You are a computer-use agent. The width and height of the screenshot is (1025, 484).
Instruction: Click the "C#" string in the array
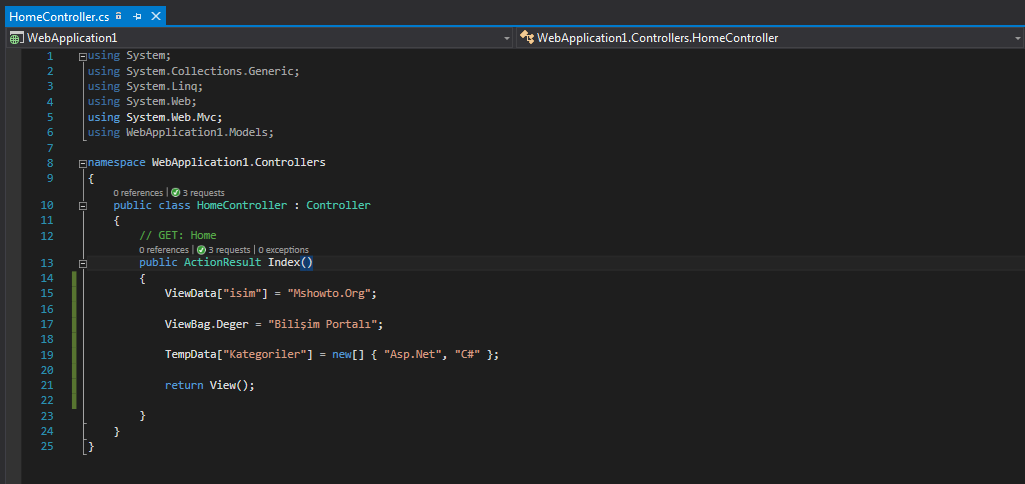(x=467, y=354)
